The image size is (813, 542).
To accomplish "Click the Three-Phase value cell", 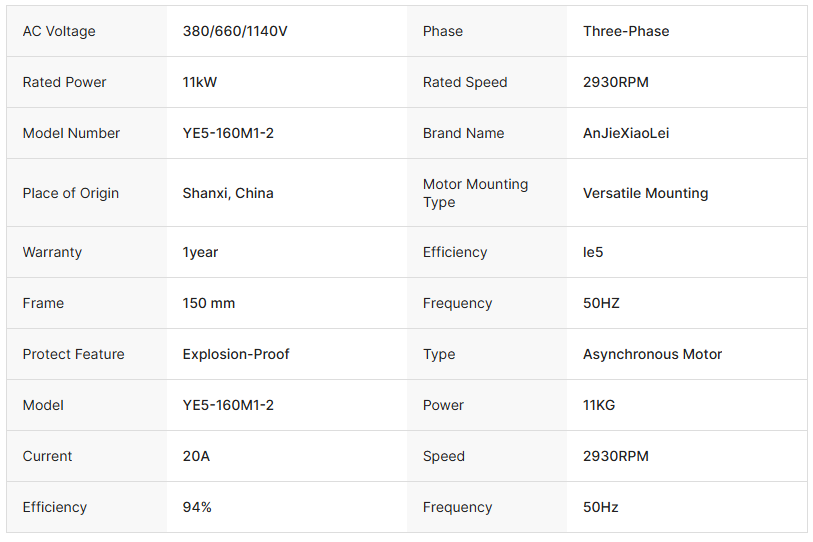I will click(626, 31).
